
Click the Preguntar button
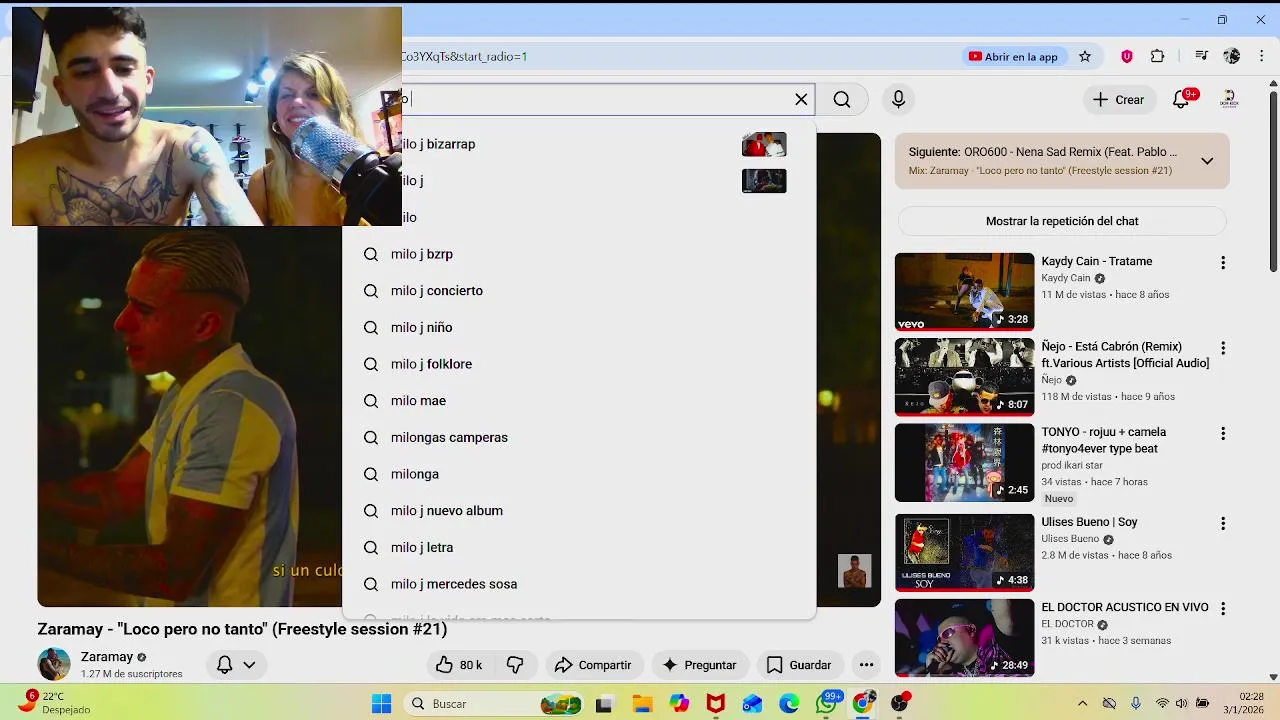pyautogui.click(x=699, y=665)
